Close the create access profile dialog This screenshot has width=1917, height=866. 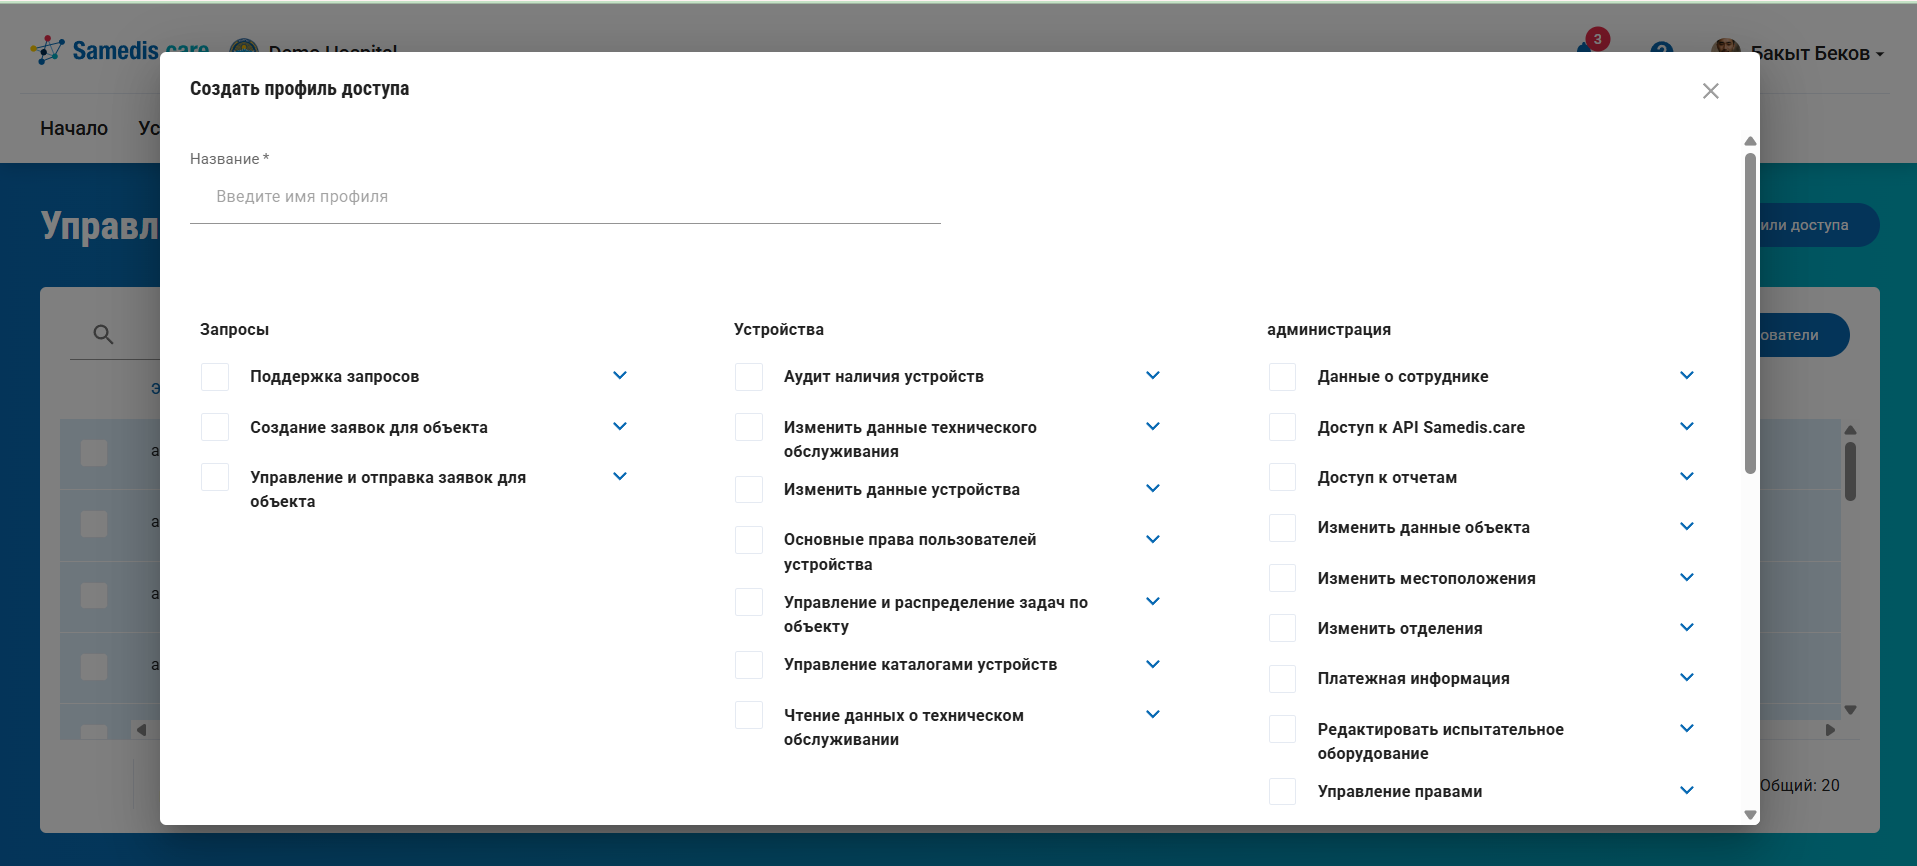pos(1710,91)
